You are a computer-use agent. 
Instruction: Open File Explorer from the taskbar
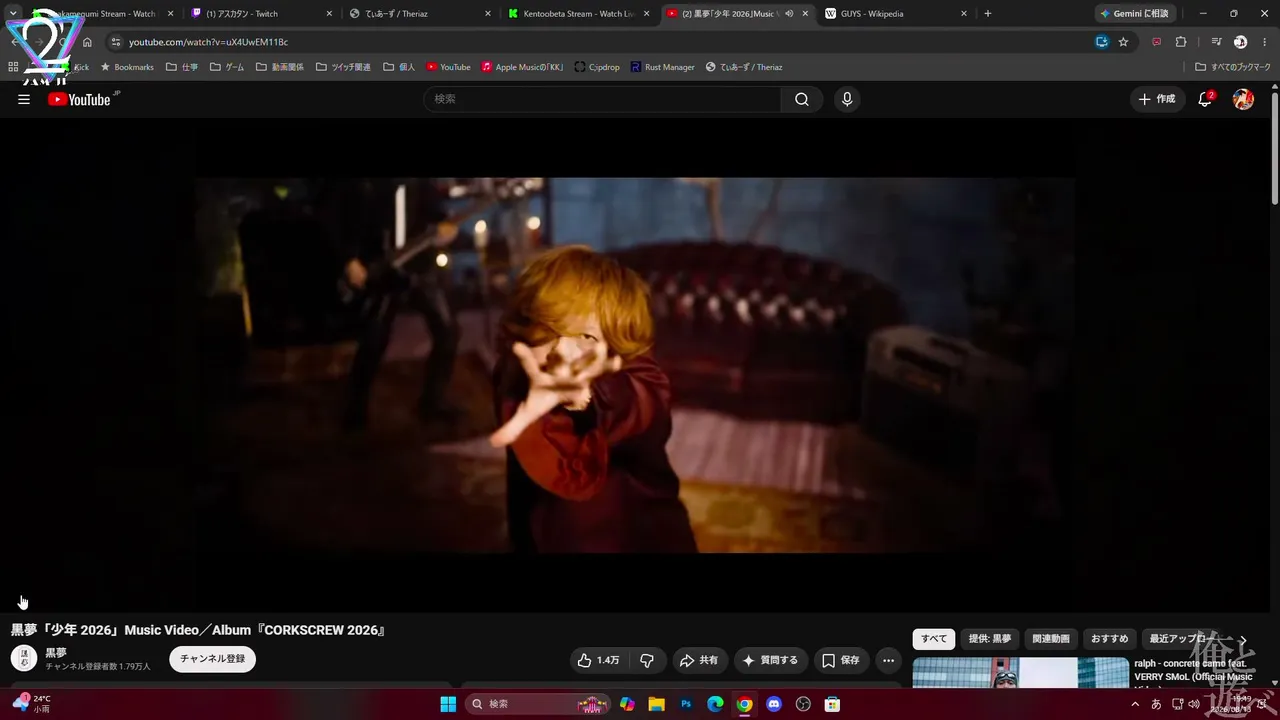[x=656, y=704]
